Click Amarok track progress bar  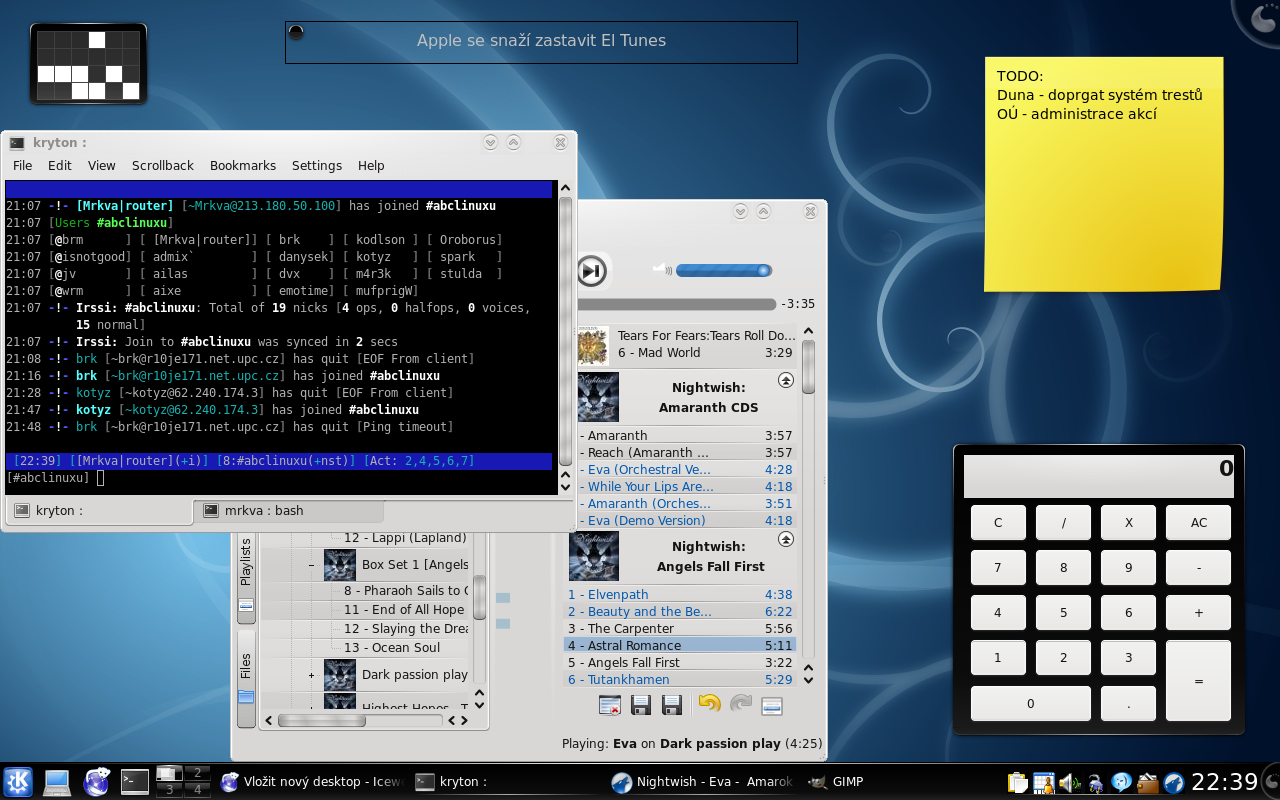point(676,304)
